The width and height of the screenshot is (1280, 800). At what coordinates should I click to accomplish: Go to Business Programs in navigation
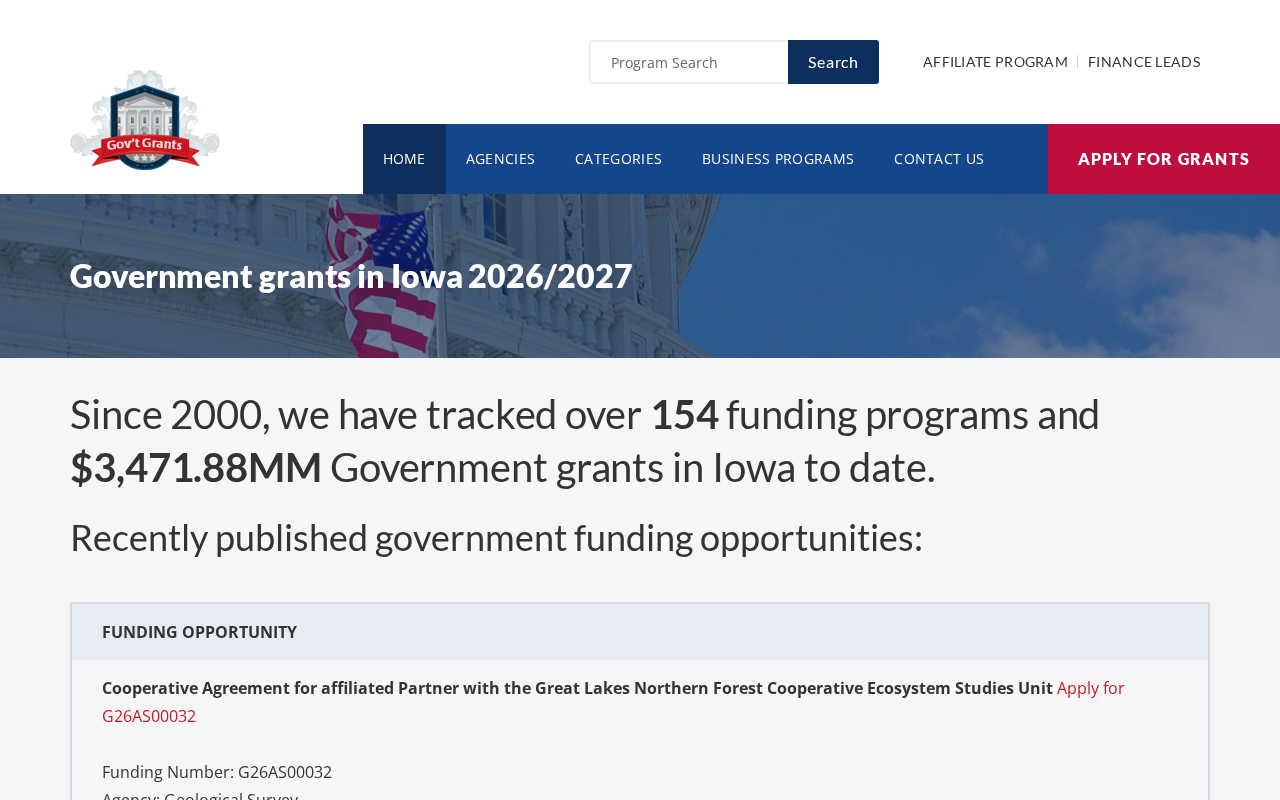tap(778, 159)
